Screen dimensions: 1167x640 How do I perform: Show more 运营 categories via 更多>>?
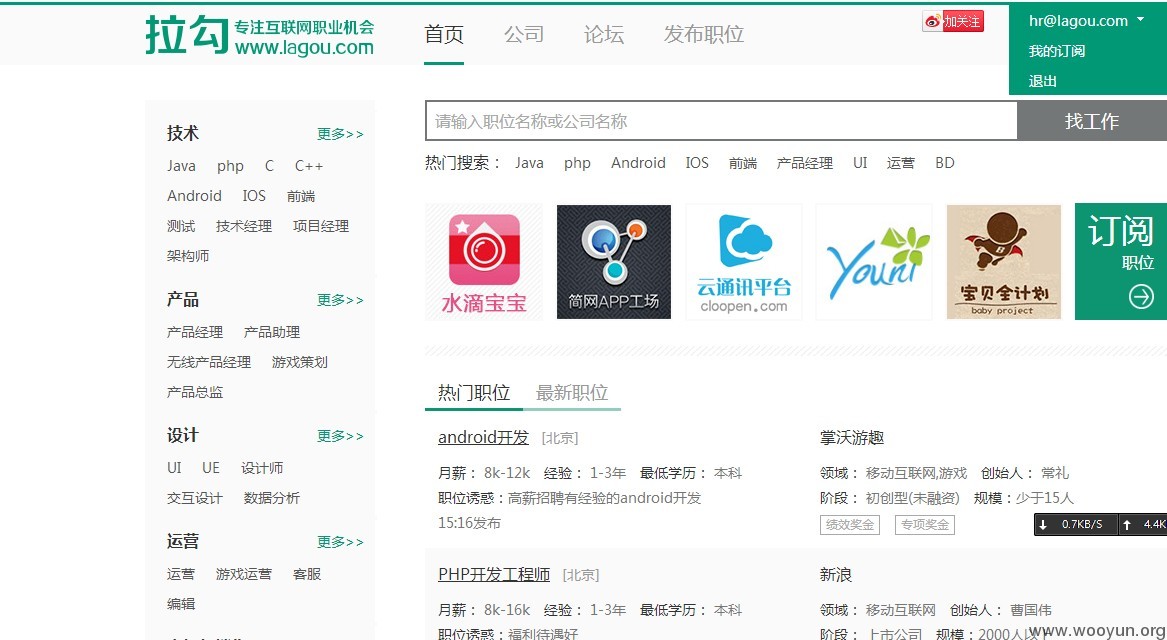point(340,542)
